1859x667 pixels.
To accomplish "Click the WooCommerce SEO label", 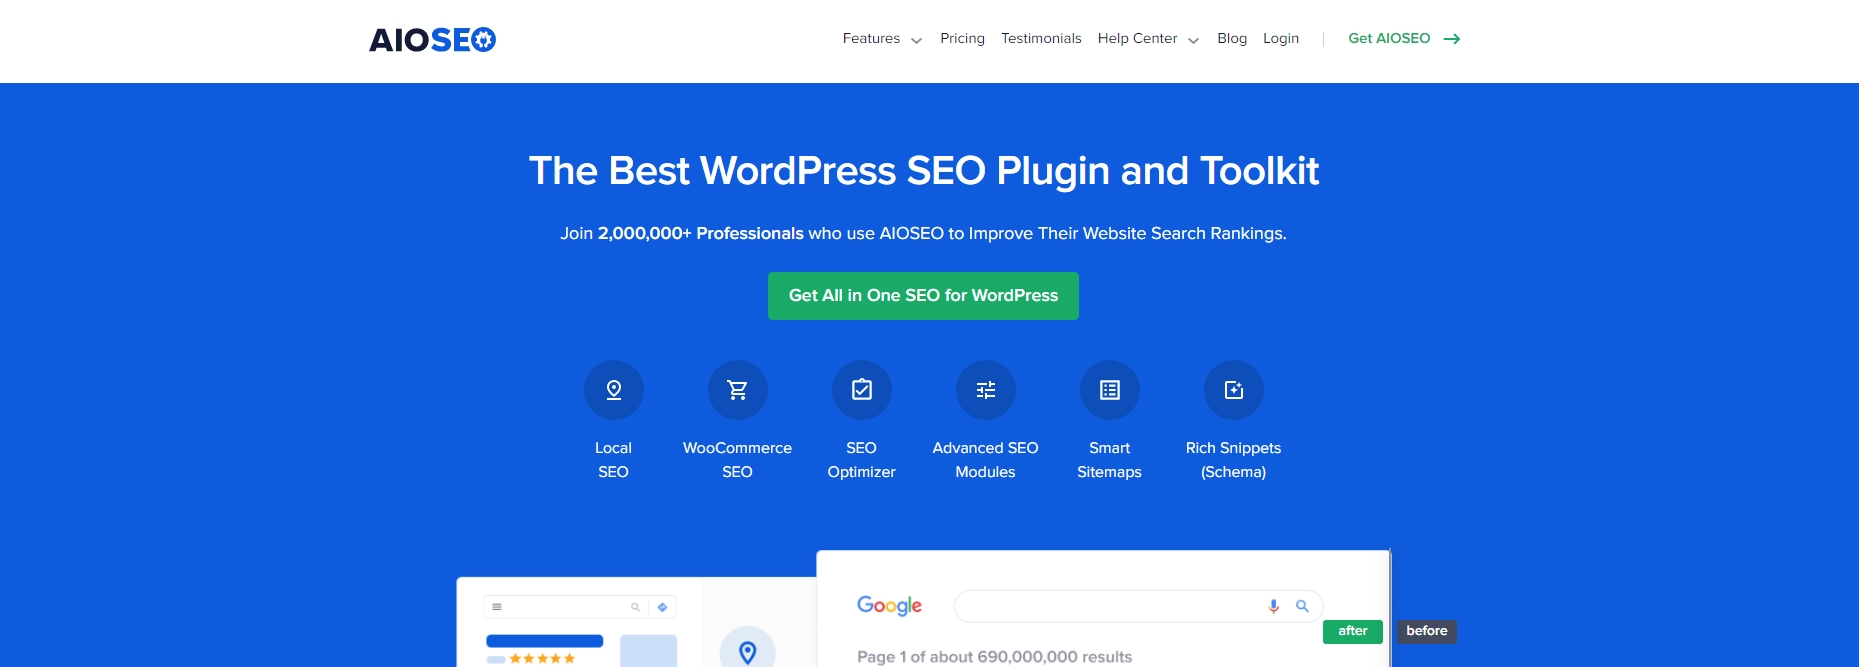I will coord(738,460).
